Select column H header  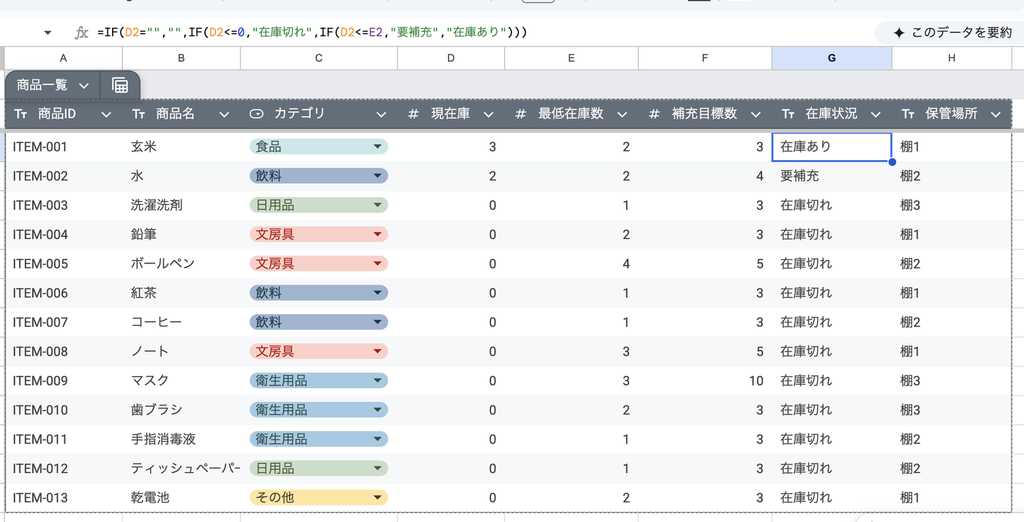[952, 58]
